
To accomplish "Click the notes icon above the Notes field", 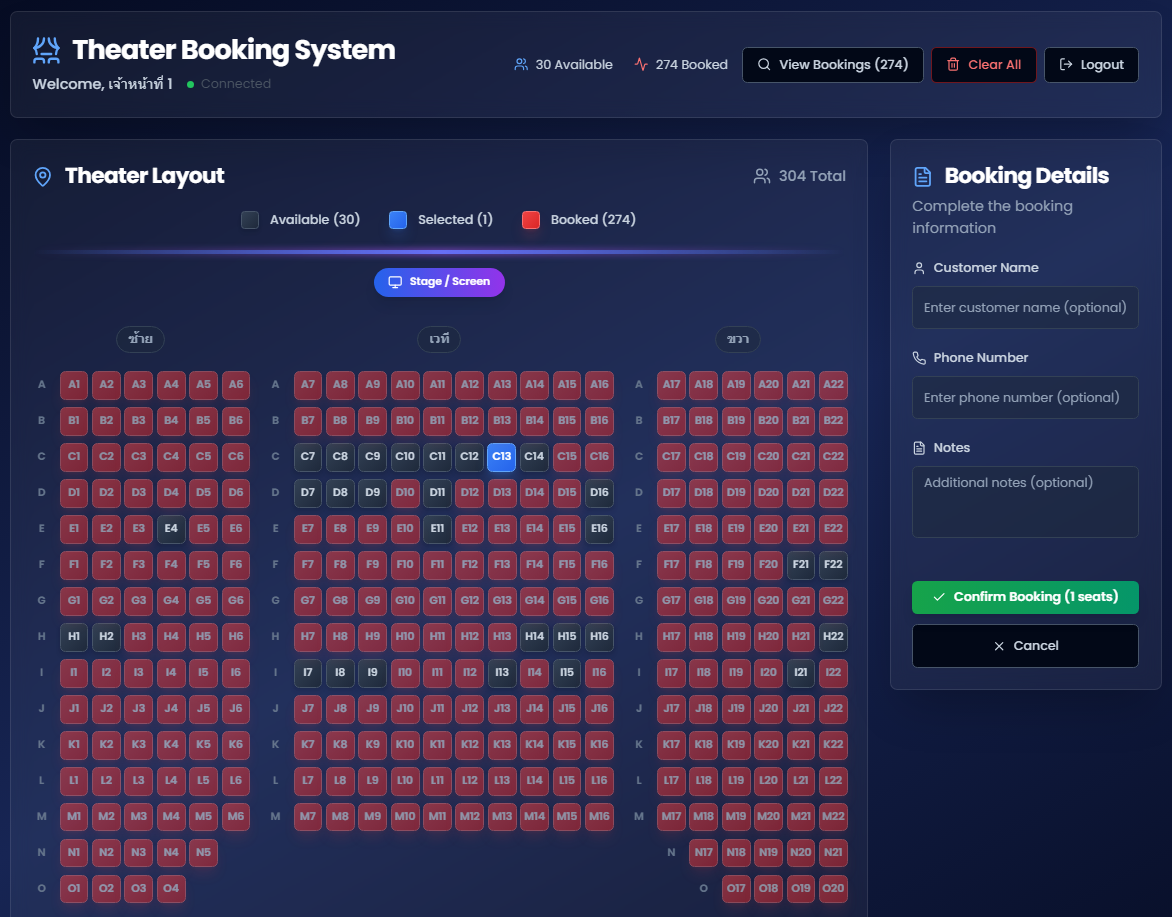I will (x=918, y=447).
